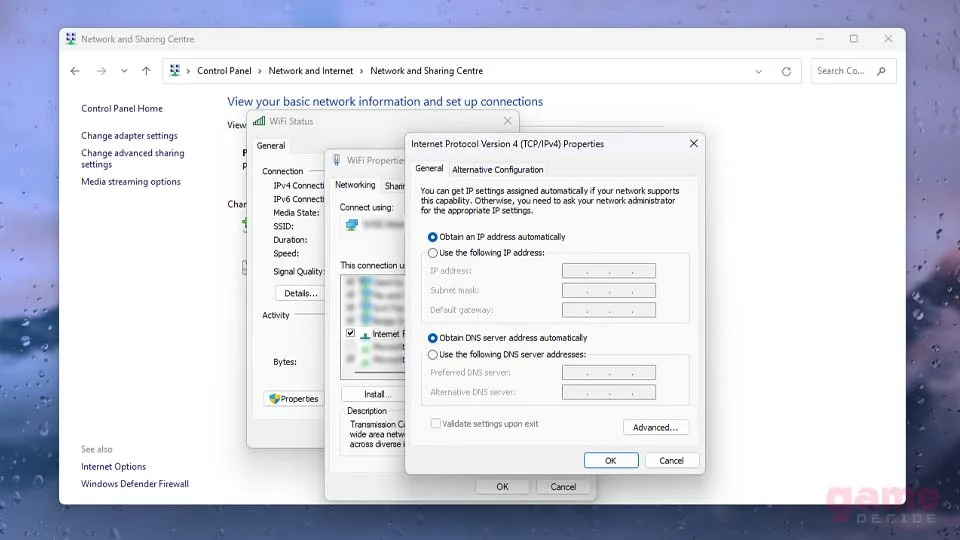Select General tab in IPv4 Properties

pyautogui.click(x=429, y=168)
